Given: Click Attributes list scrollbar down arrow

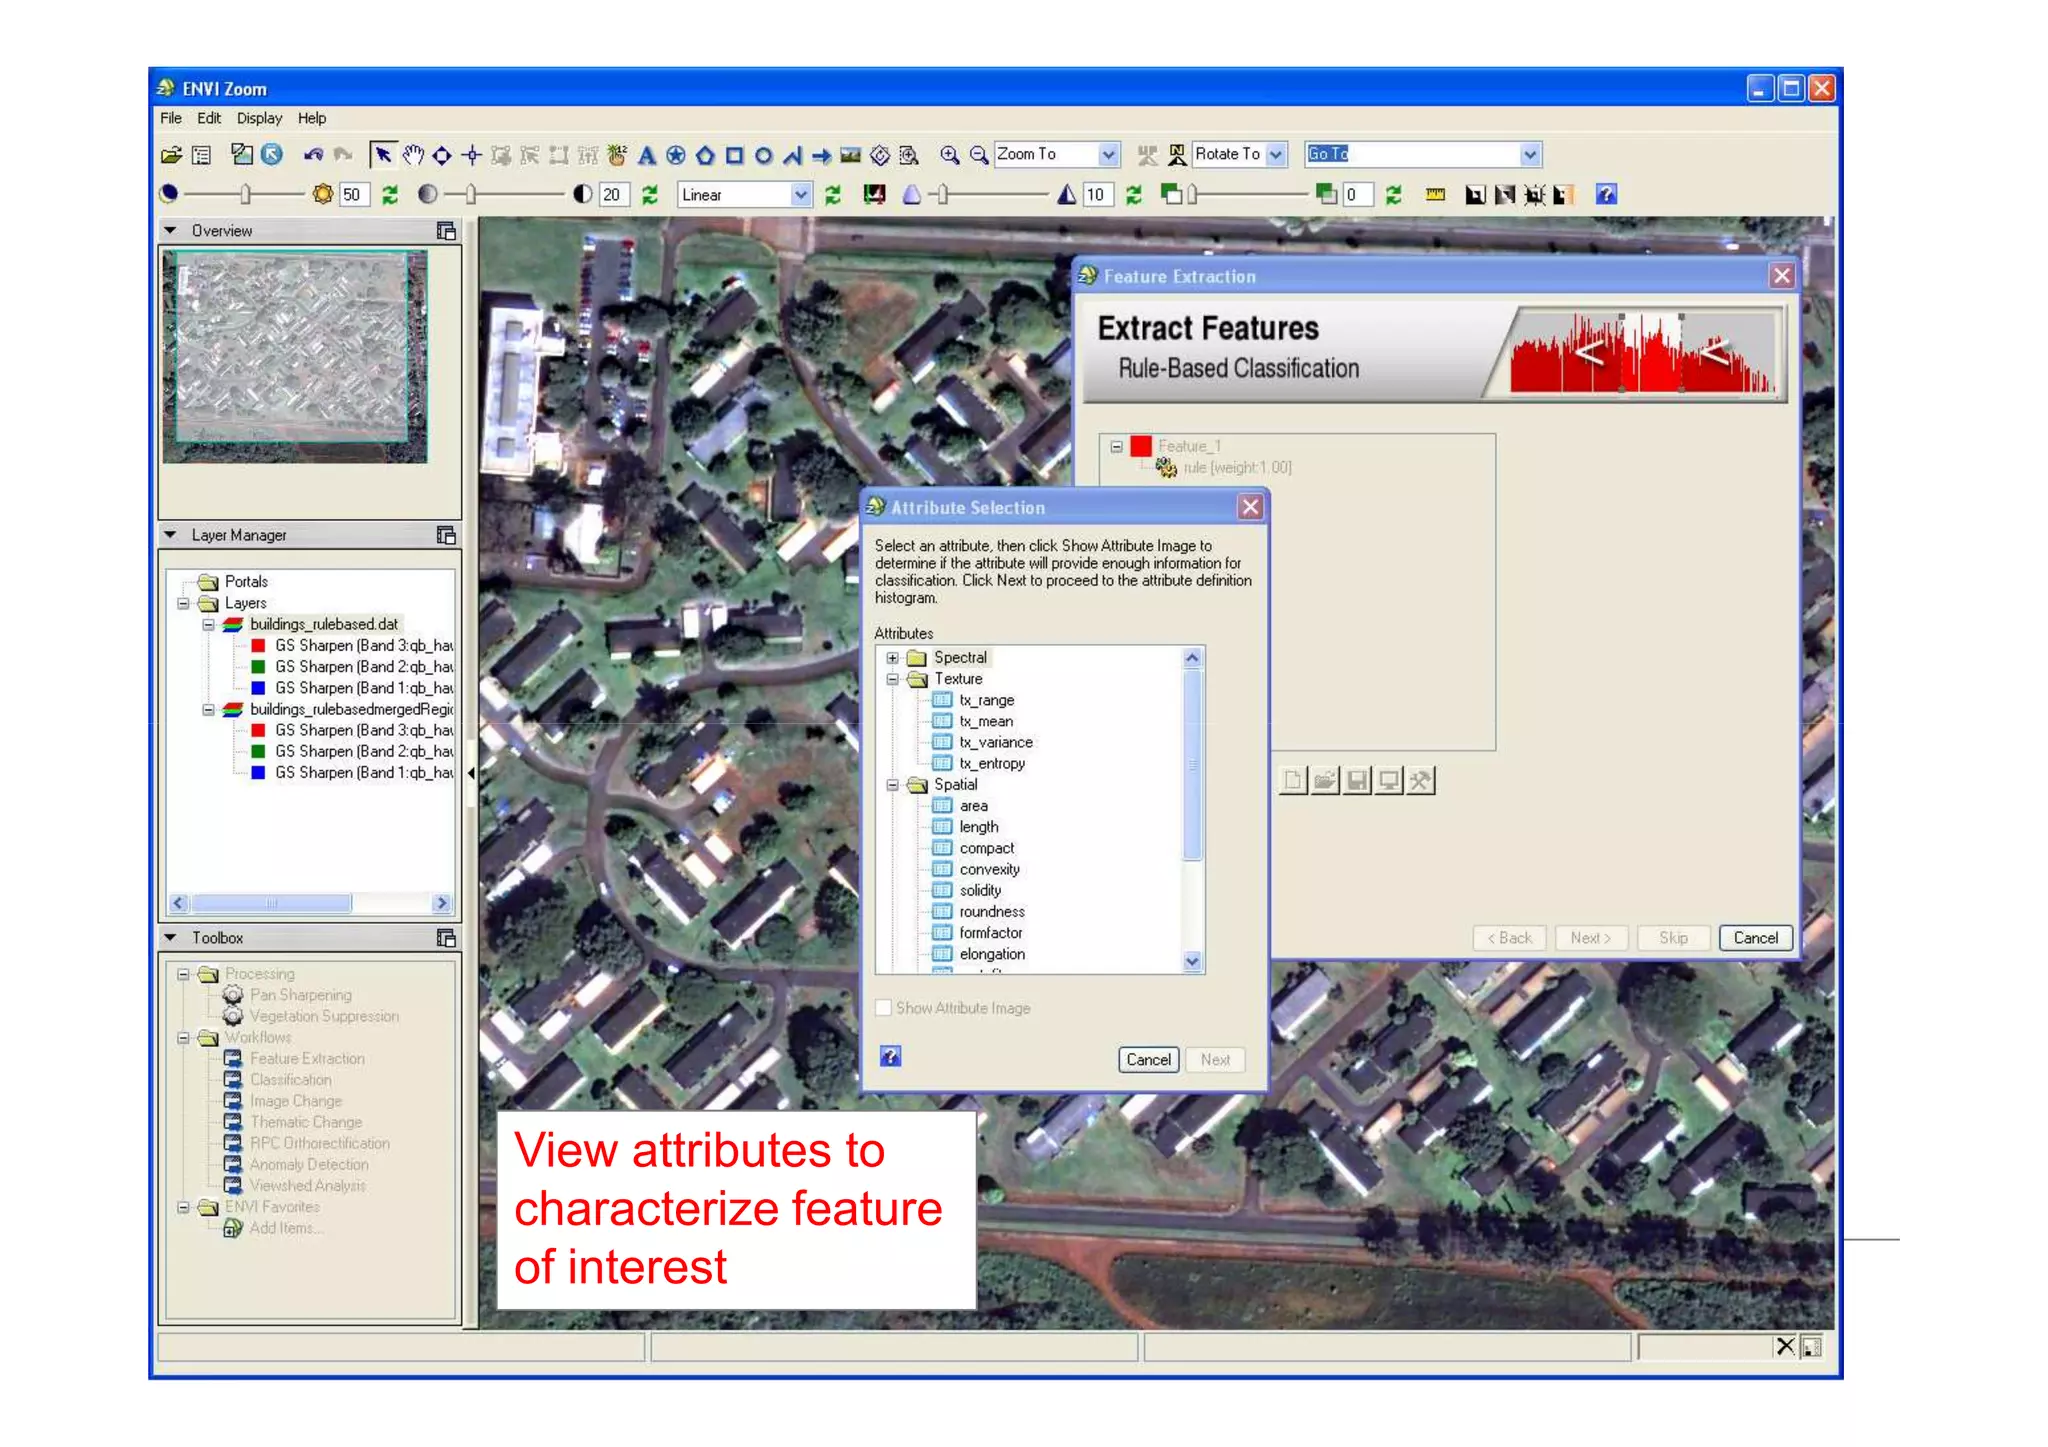Looking at the screenshot, I should click(x=1192, y=962).
